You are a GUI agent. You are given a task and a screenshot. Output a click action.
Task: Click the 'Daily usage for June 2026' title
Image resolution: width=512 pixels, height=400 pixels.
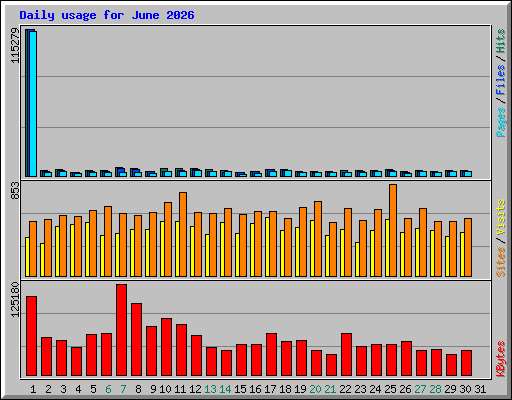tap(107, 15)
